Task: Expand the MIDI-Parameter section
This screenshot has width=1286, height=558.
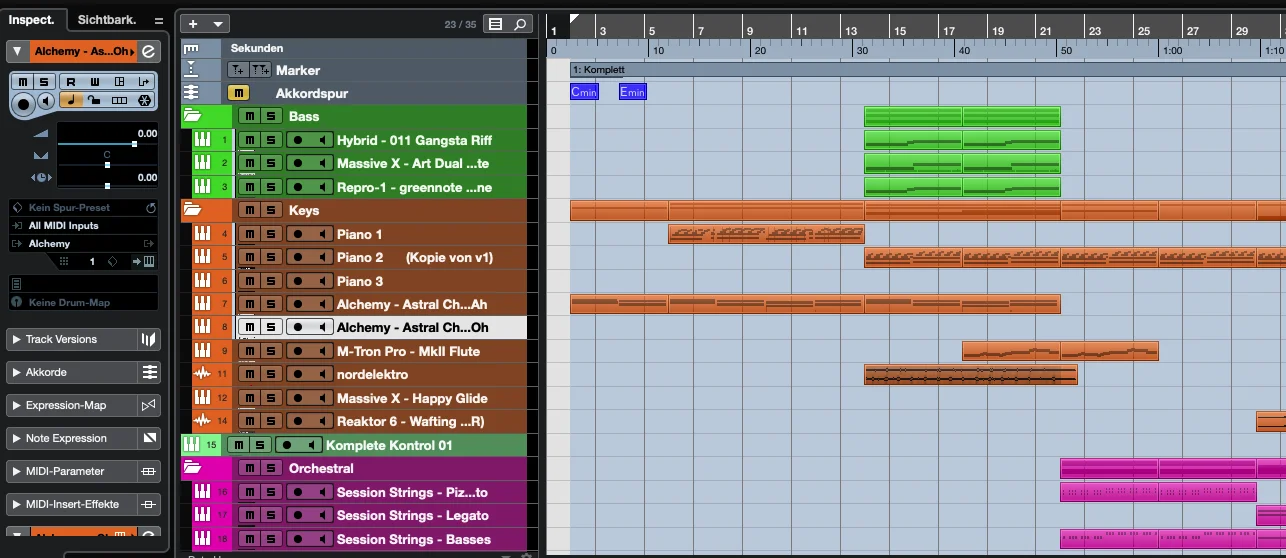Action: click(16, 471)
